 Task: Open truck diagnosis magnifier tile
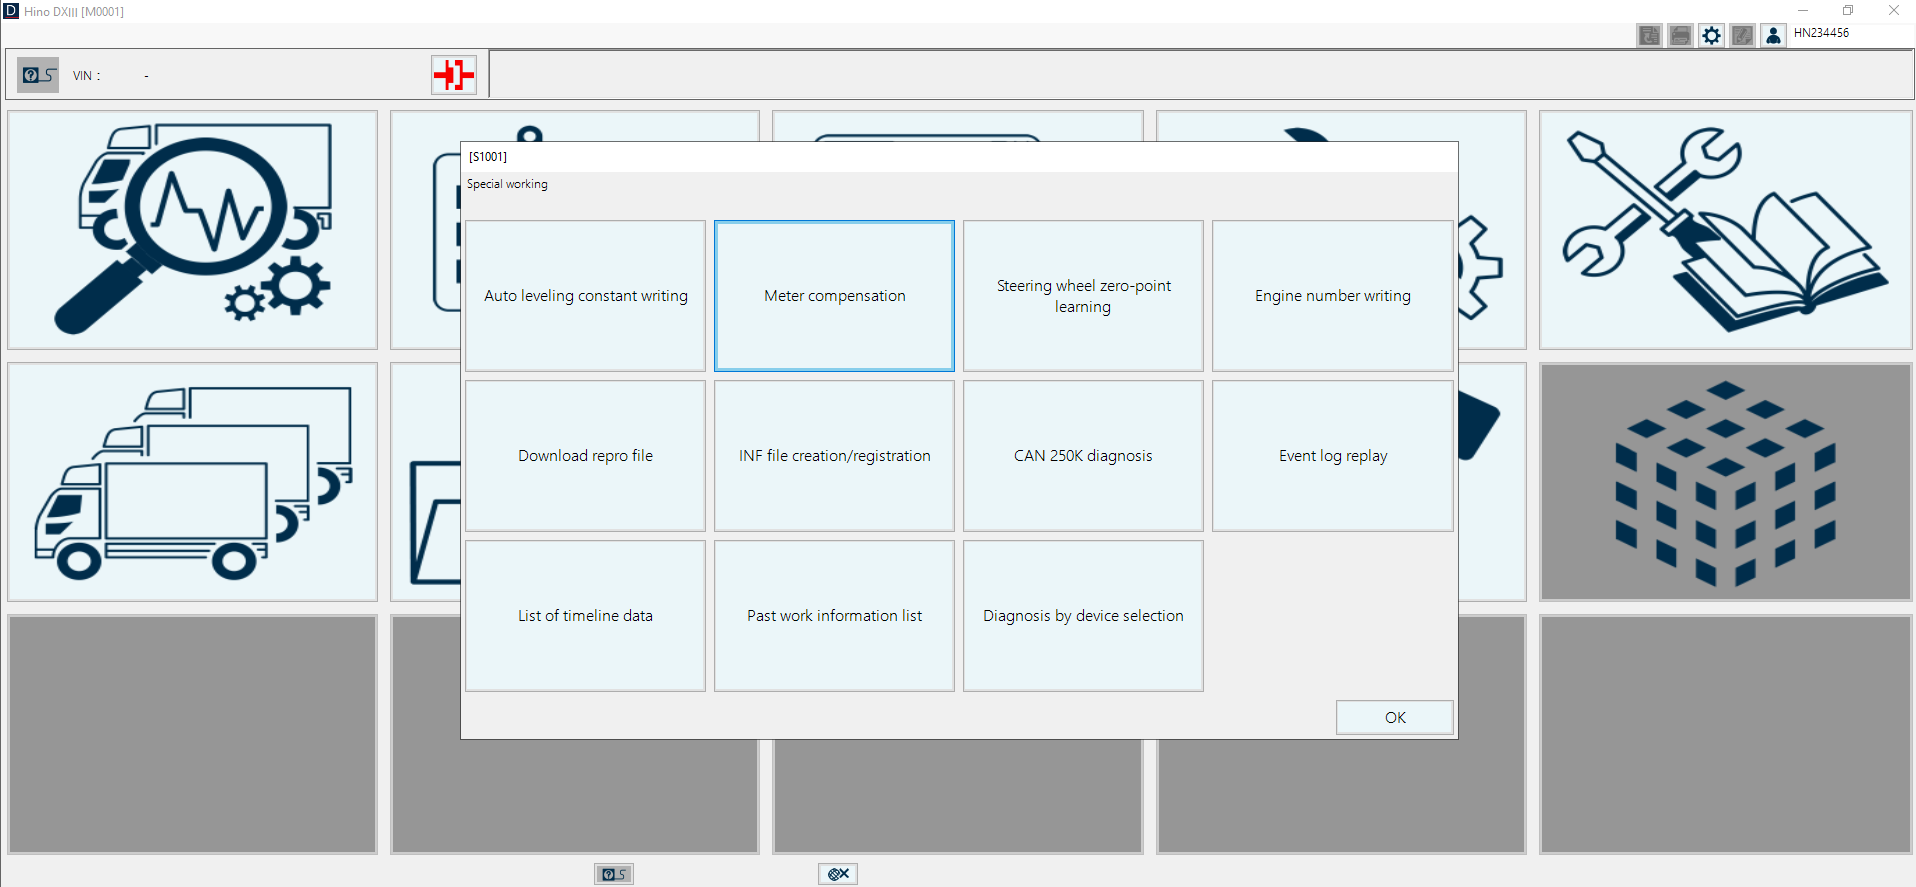[192, 230]
